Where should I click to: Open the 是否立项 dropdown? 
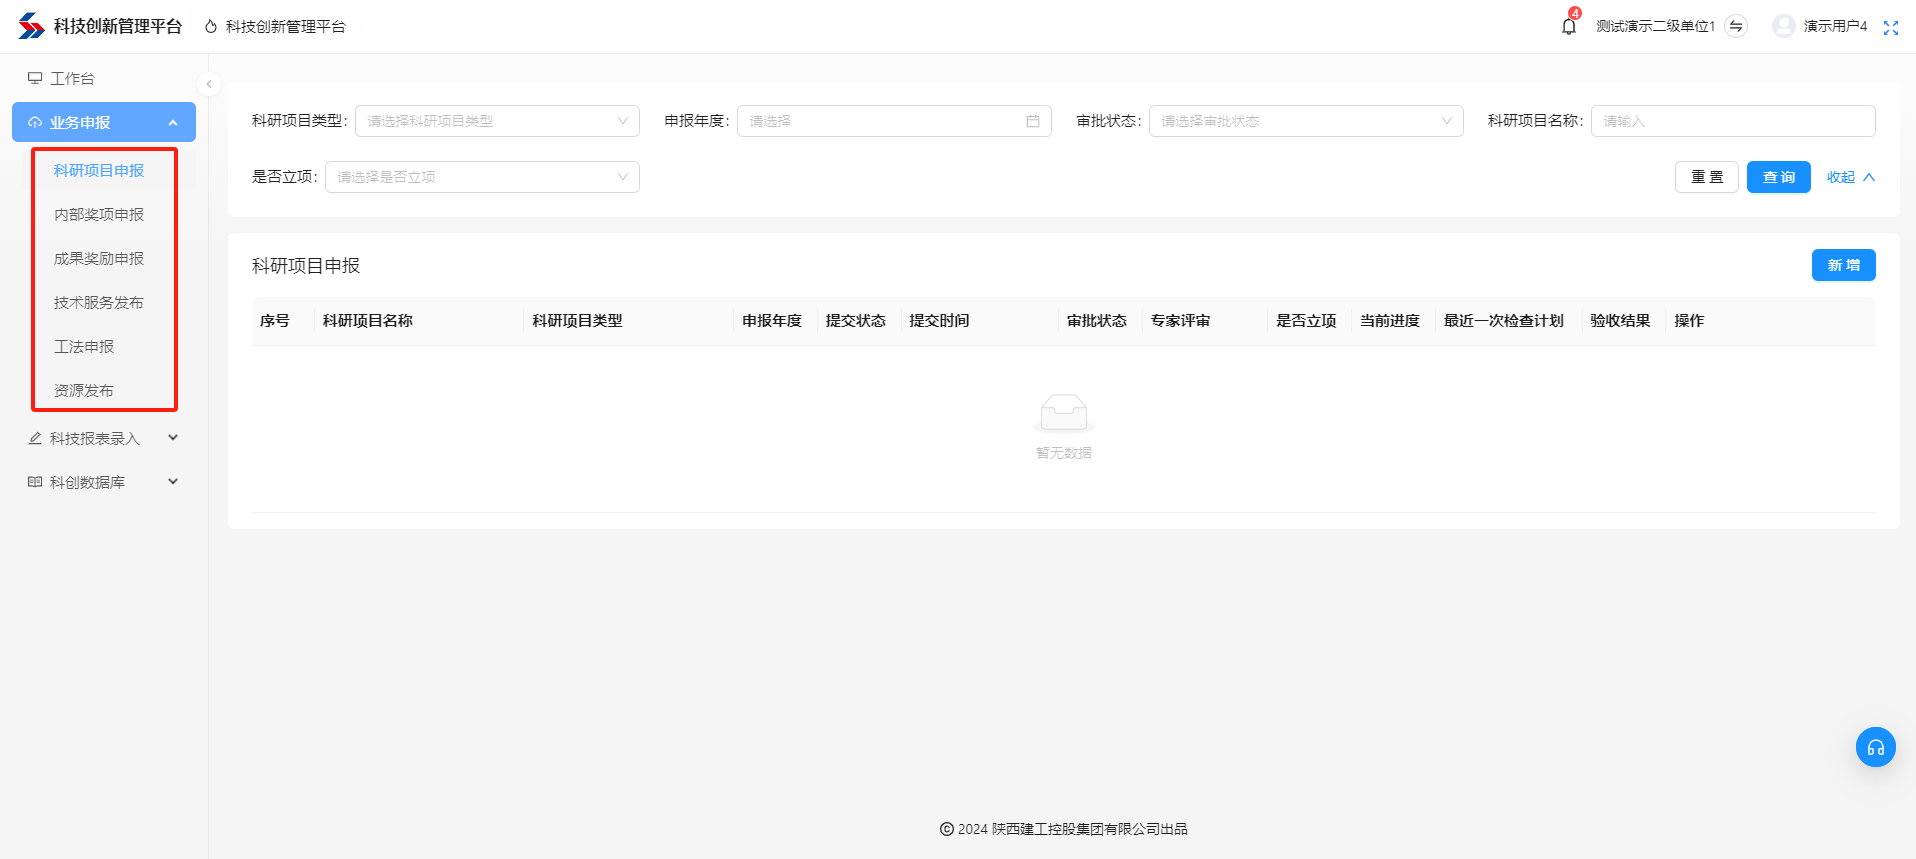click(482, 177)
